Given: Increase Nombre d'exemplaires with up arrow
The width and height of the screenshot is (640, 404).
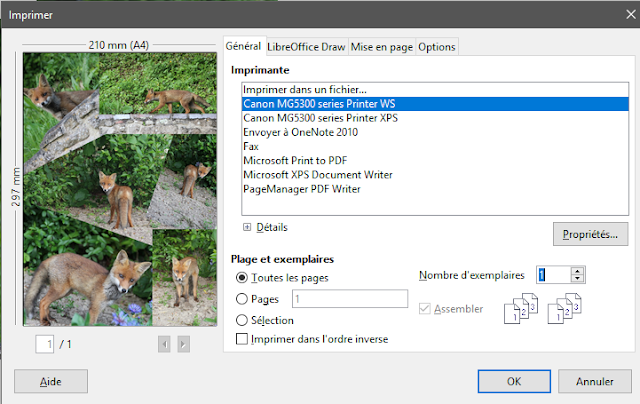Looking at the screenshot, I should pyautogui.click(x=577, y=271).
